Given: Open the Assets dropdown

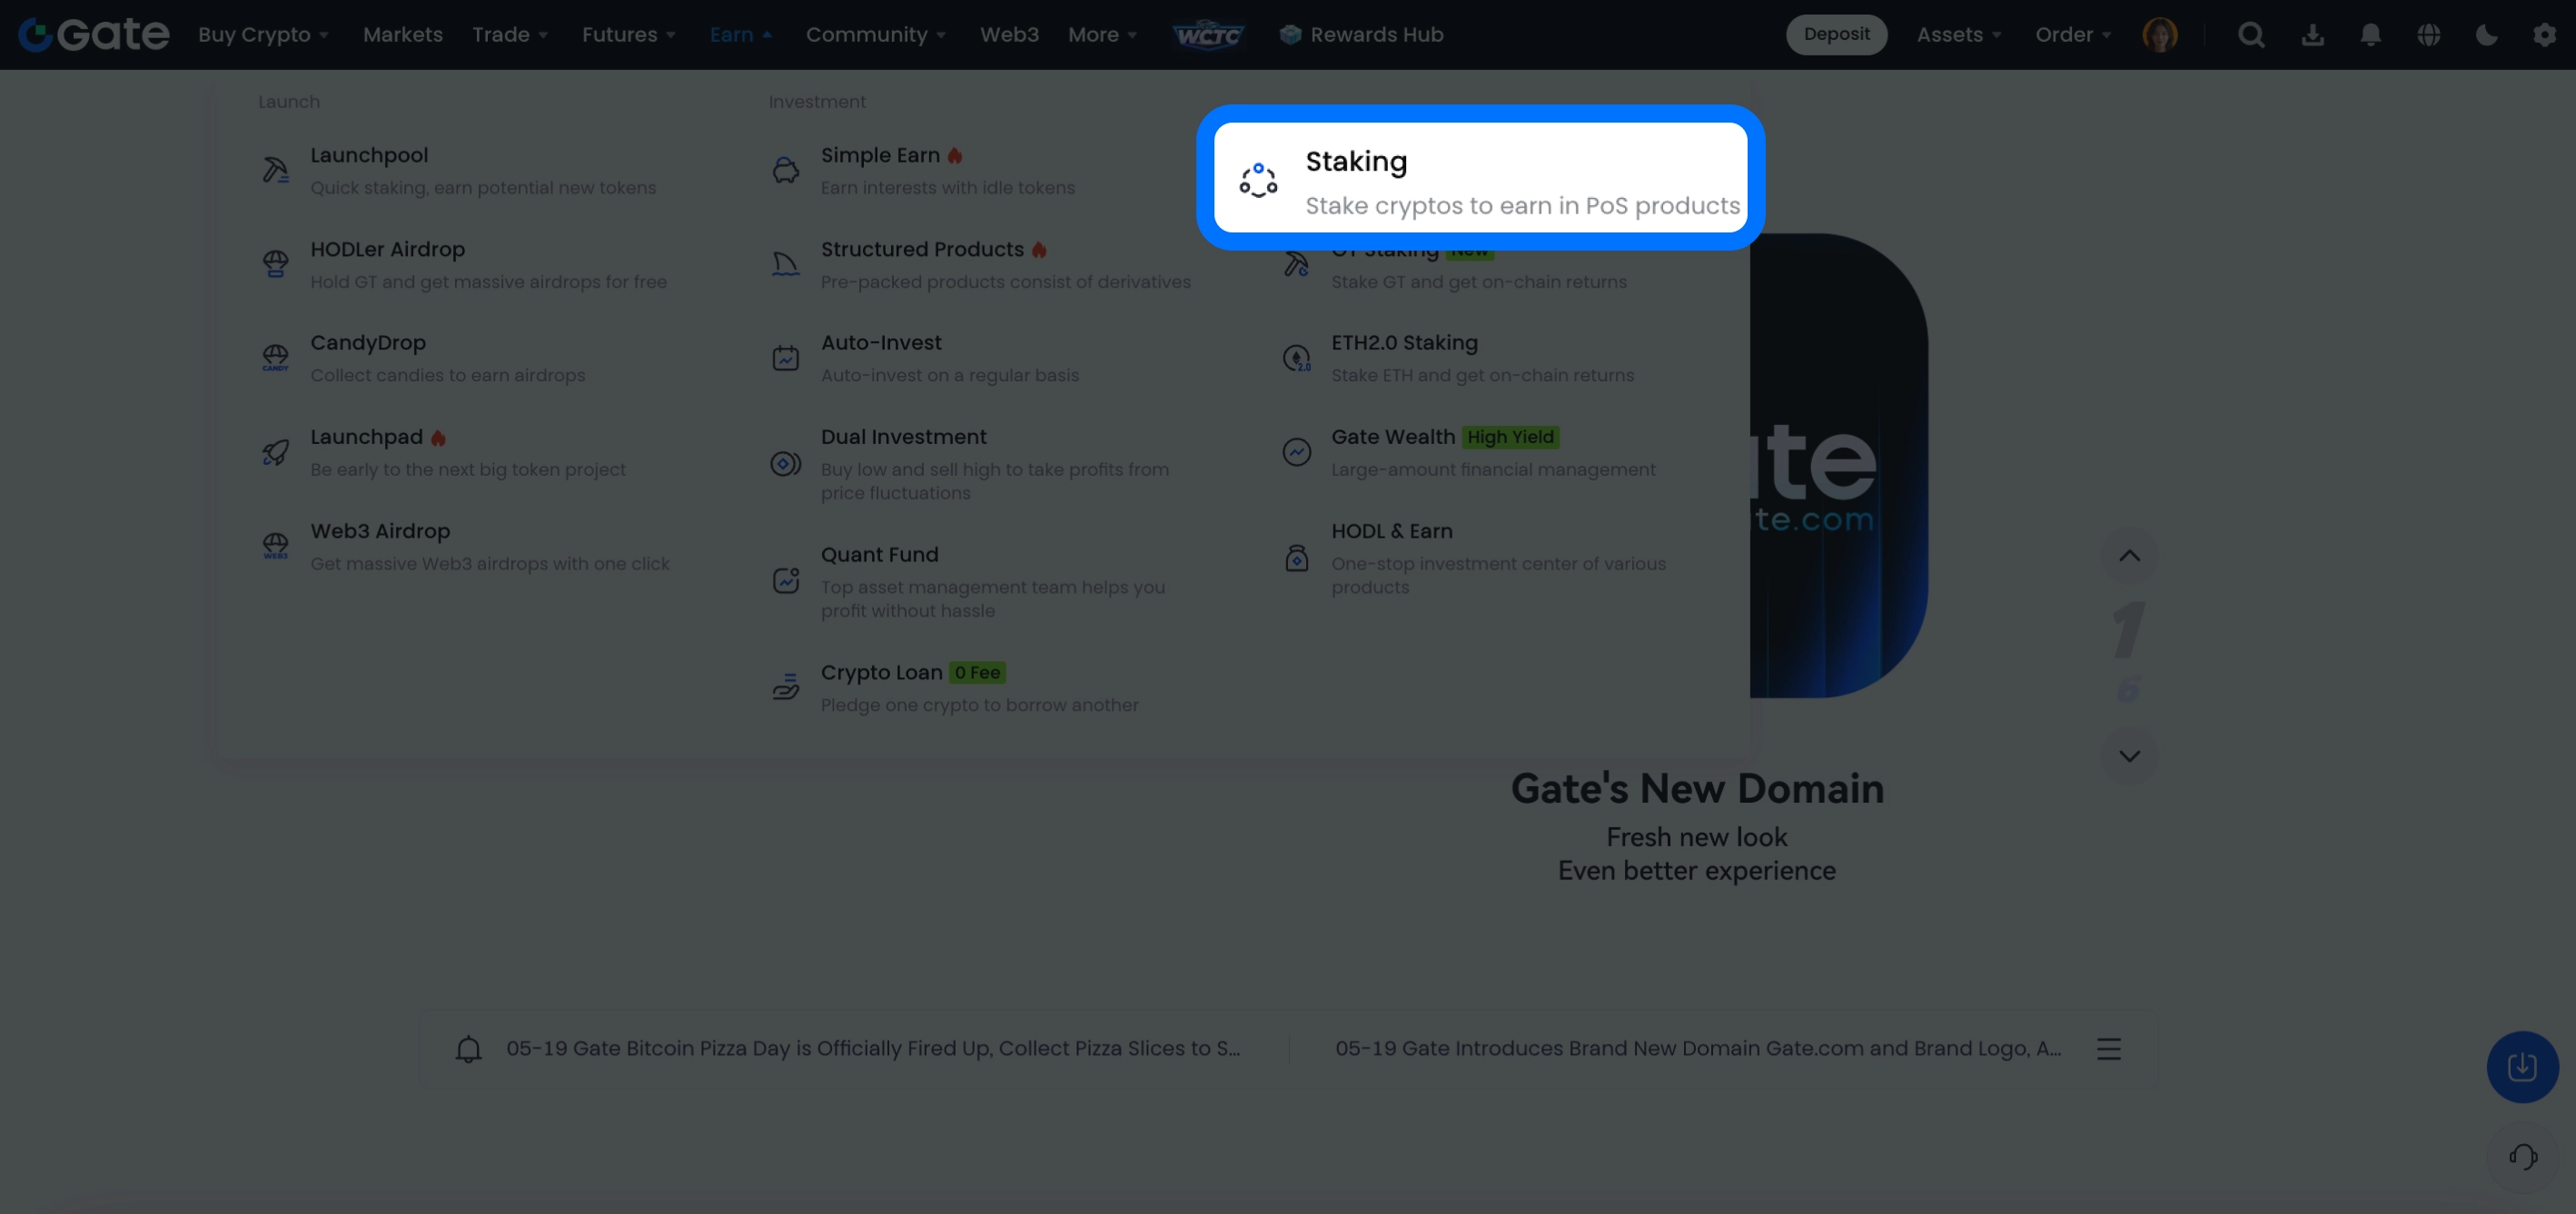Looking at the screenshot, I should (x=1958, y=34).
